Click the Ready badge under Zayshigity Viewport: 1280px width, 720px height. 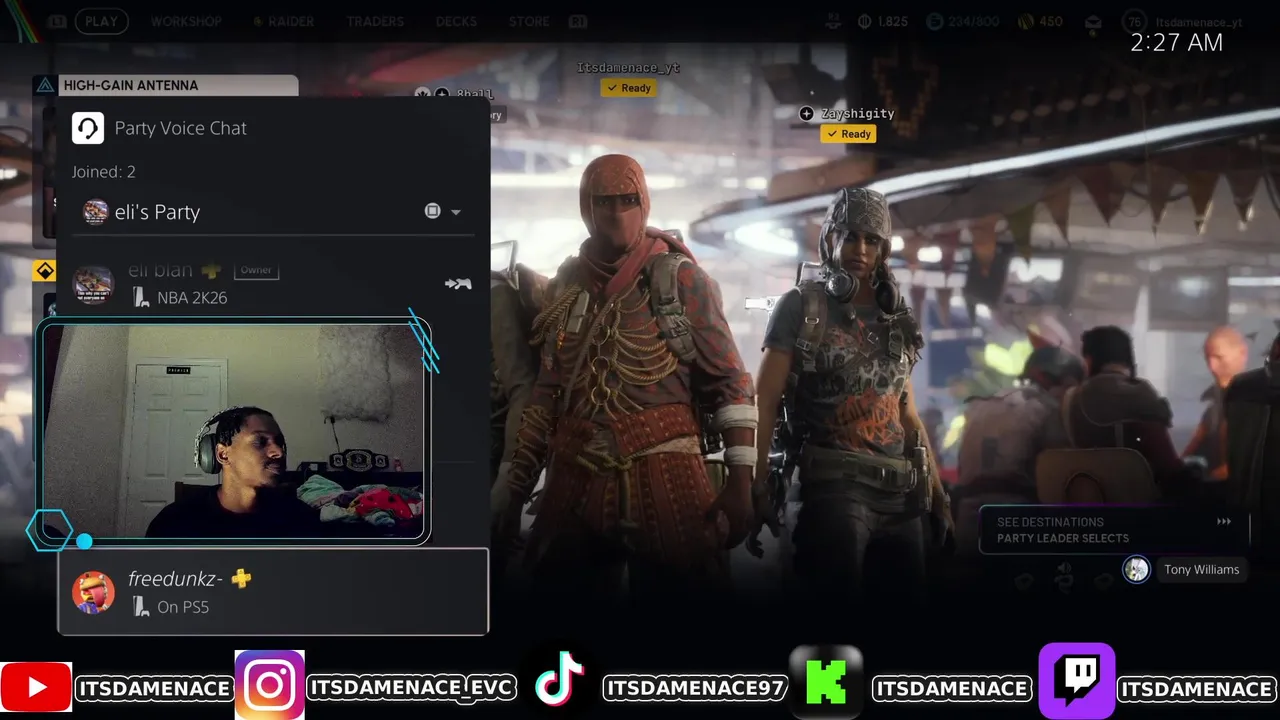848,134
